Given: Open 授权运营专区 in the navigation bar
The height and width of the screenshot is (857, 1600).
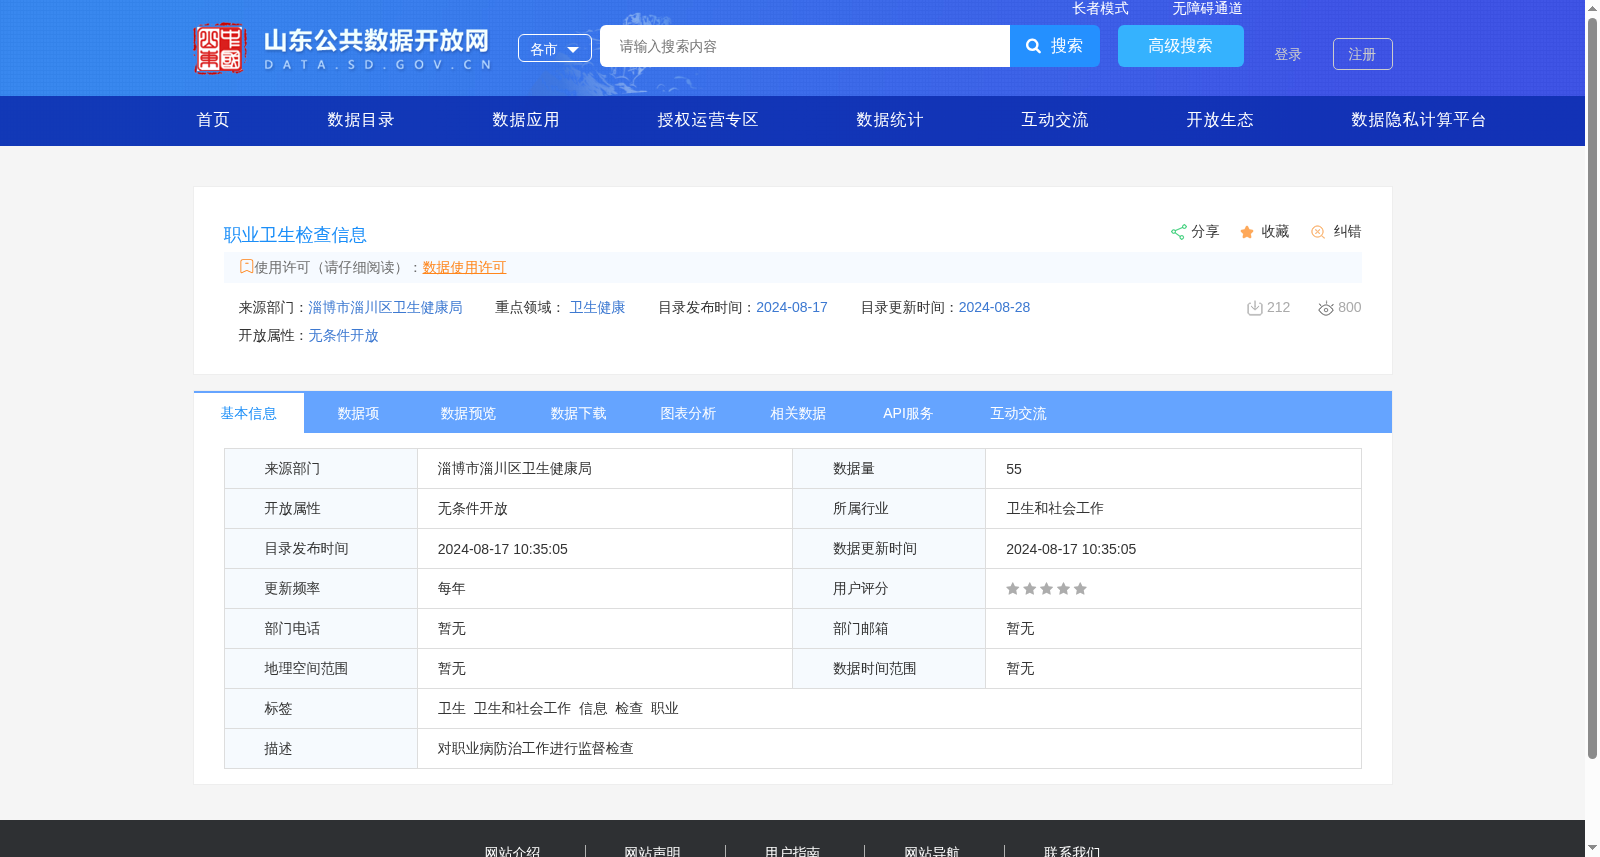Looking at the screenshot, I should point(708,120).
